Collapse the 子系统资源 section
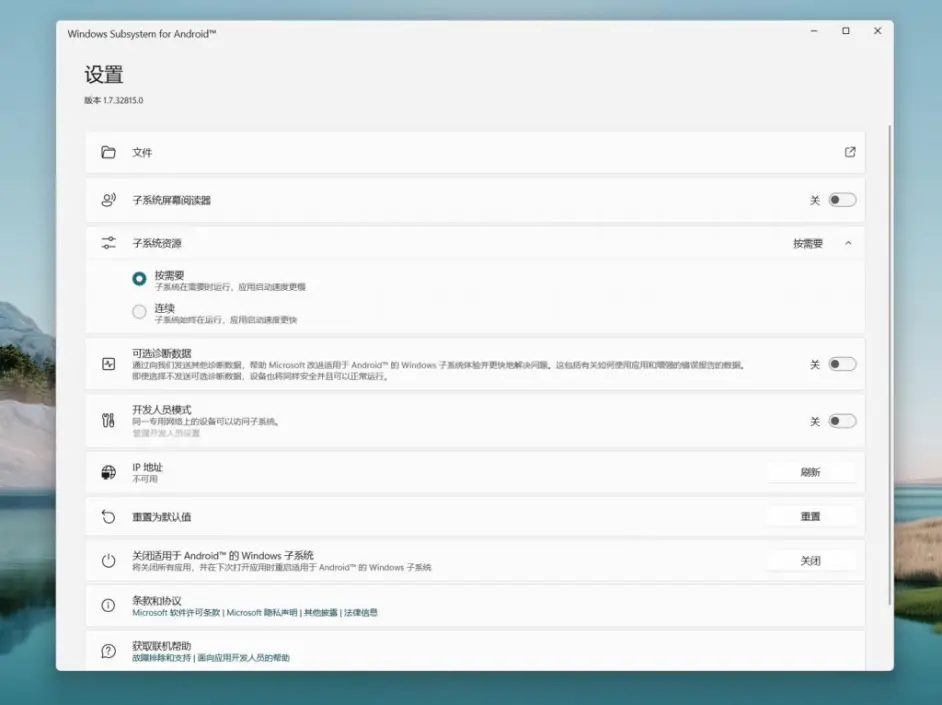Screen dimensions: 942x705 [x=849, y=242]
